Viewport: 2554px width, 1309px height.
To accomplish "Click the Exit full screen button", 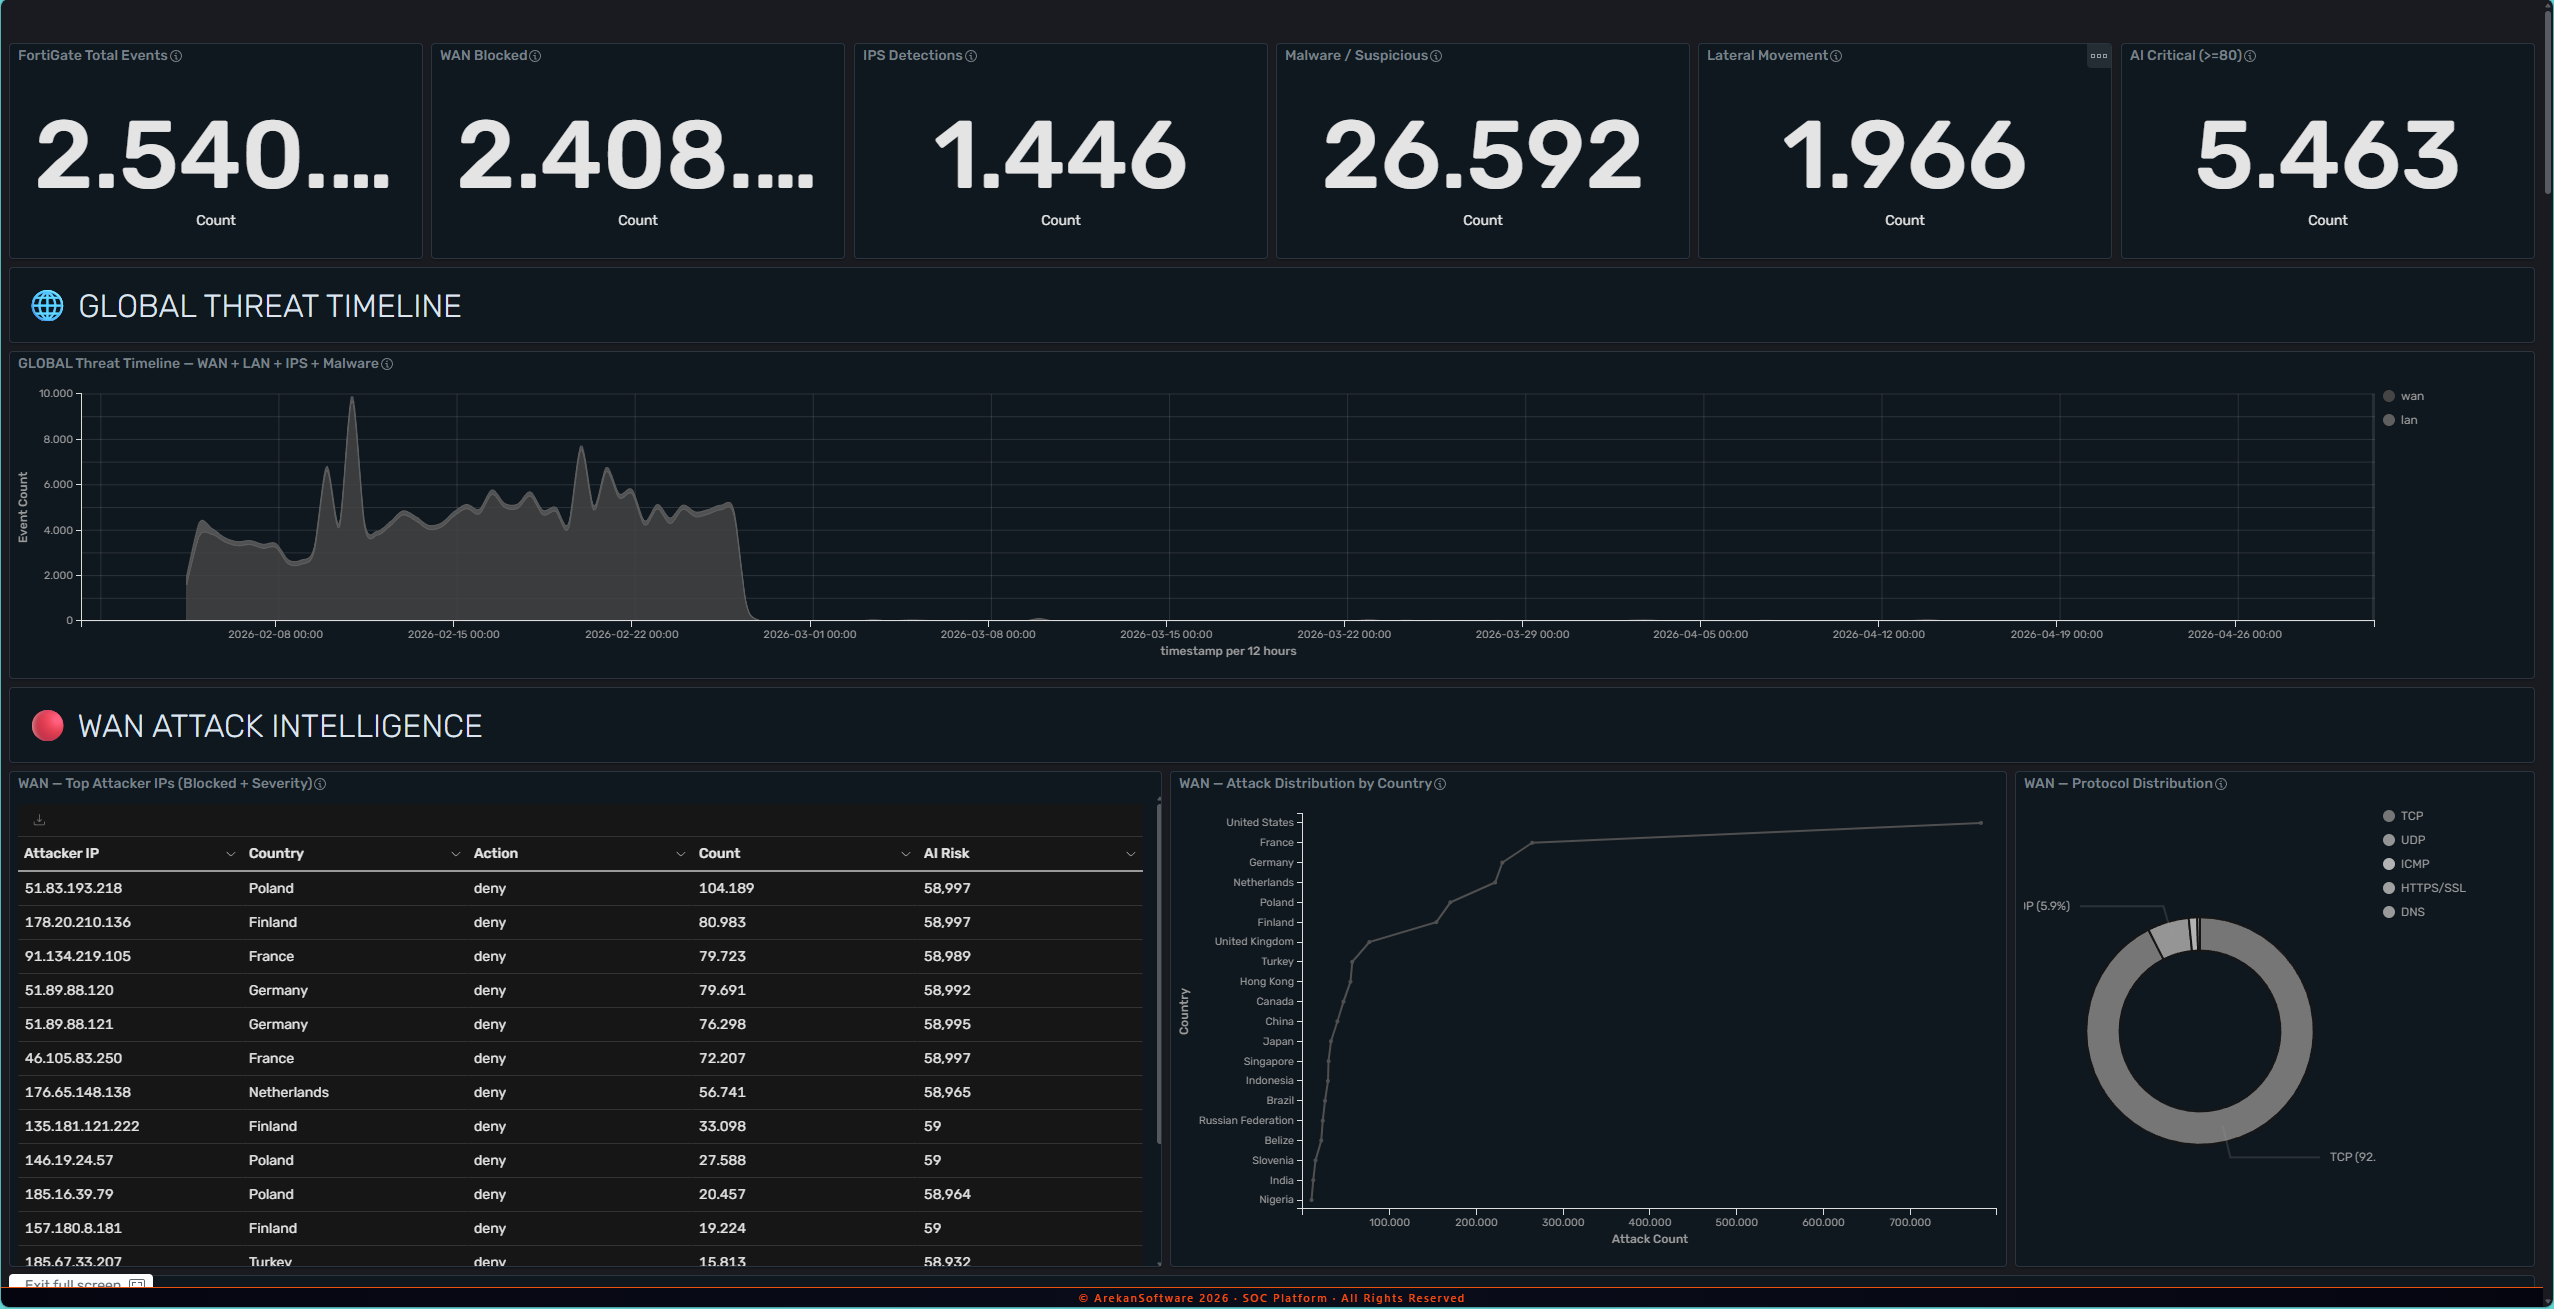I will click(81, 1281).
